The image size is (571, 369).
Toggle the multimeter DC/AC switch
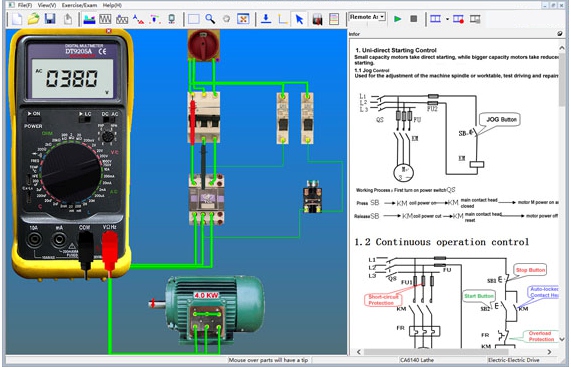pos(110,119)
